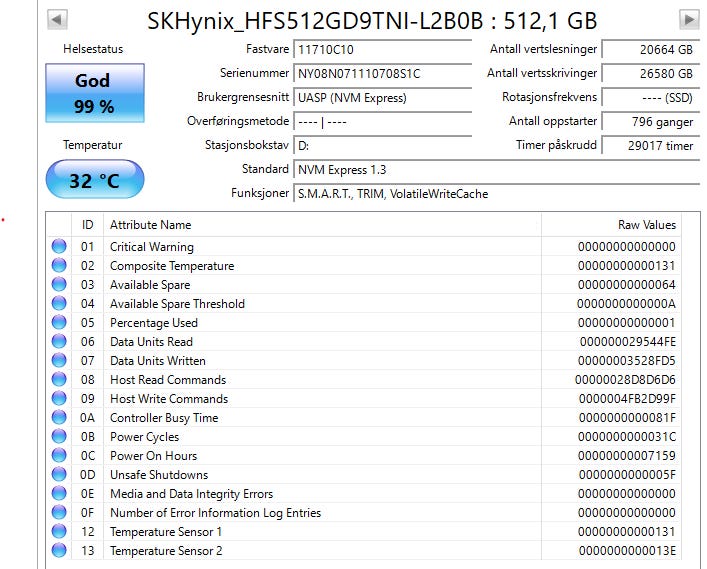This screenshot has height=569, width=707.
Task: Click raw value 0000000007159
Action: click(x=627, y=456)
